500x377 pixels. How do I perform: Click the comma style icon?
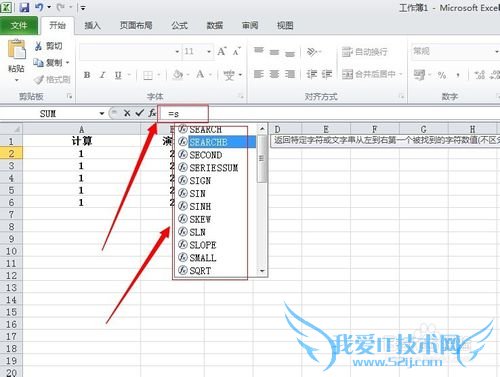pyautogui.click(x=458, y=75)
